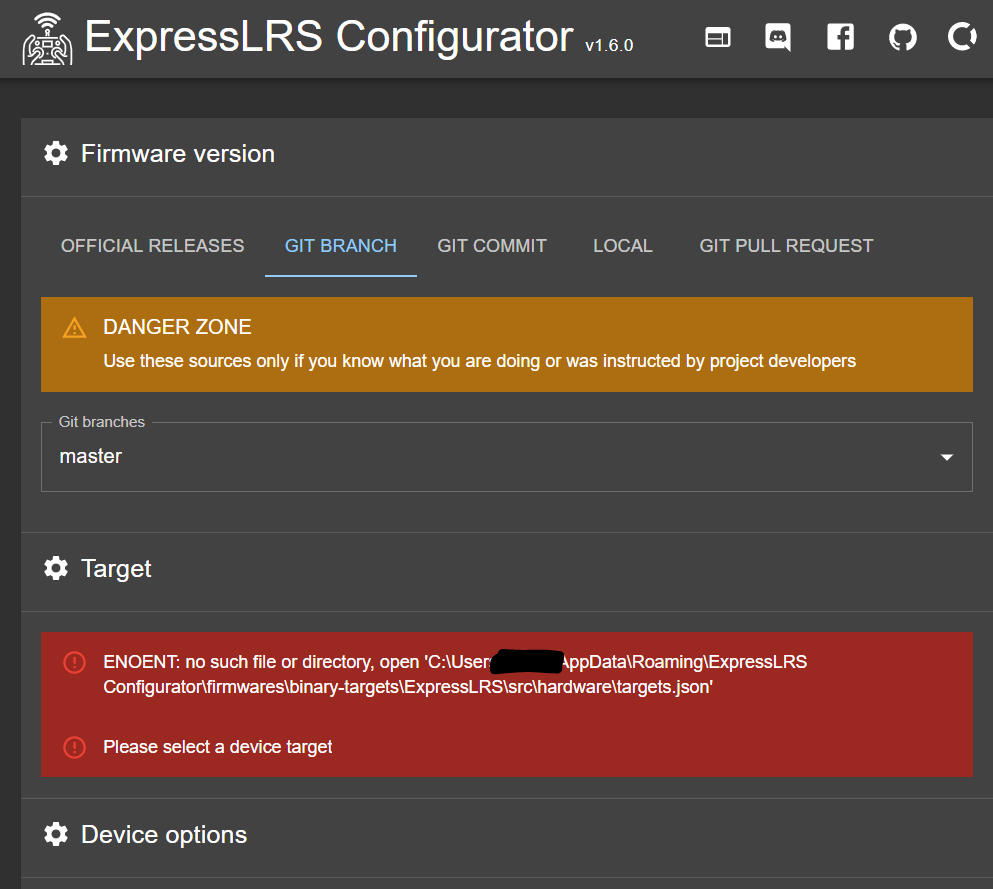Click the update check icon in the header
The image size is (993, 889).
coord(961,37)
